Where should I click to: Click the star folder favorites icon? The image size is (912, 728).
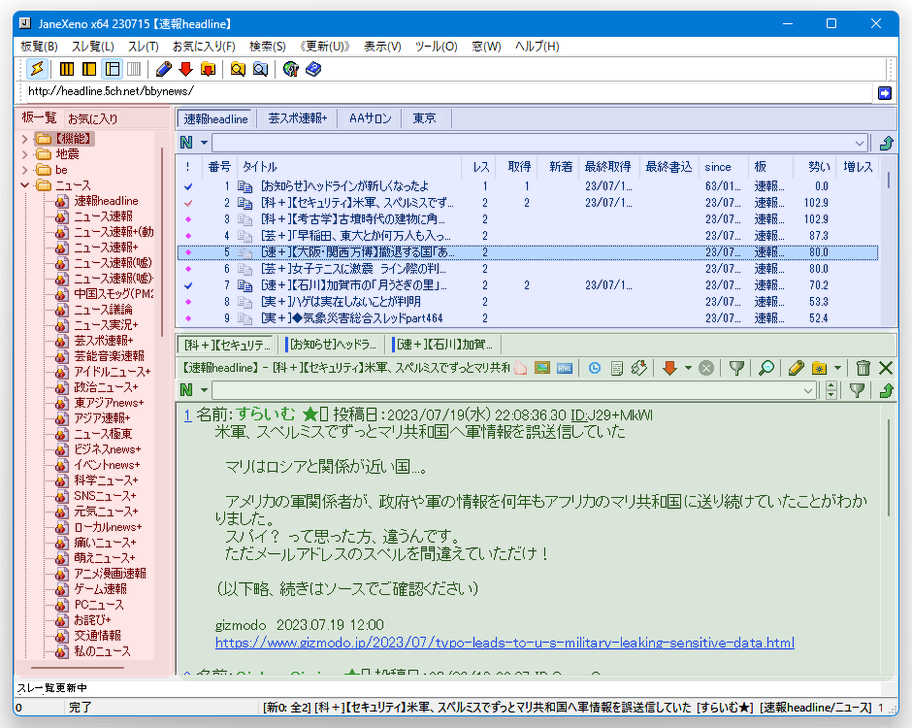pyautogui.click(x=819, y=368)
